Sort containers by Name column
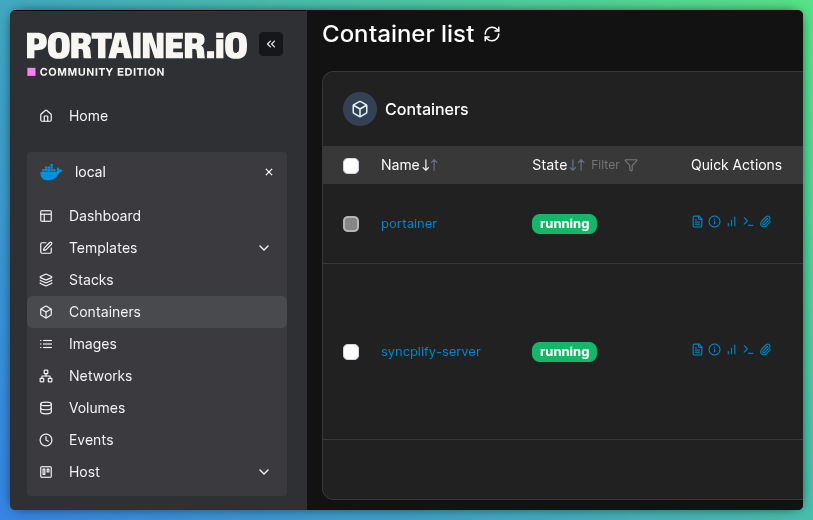This screenshot has width=813, height=520. click(x=410, y=165)
